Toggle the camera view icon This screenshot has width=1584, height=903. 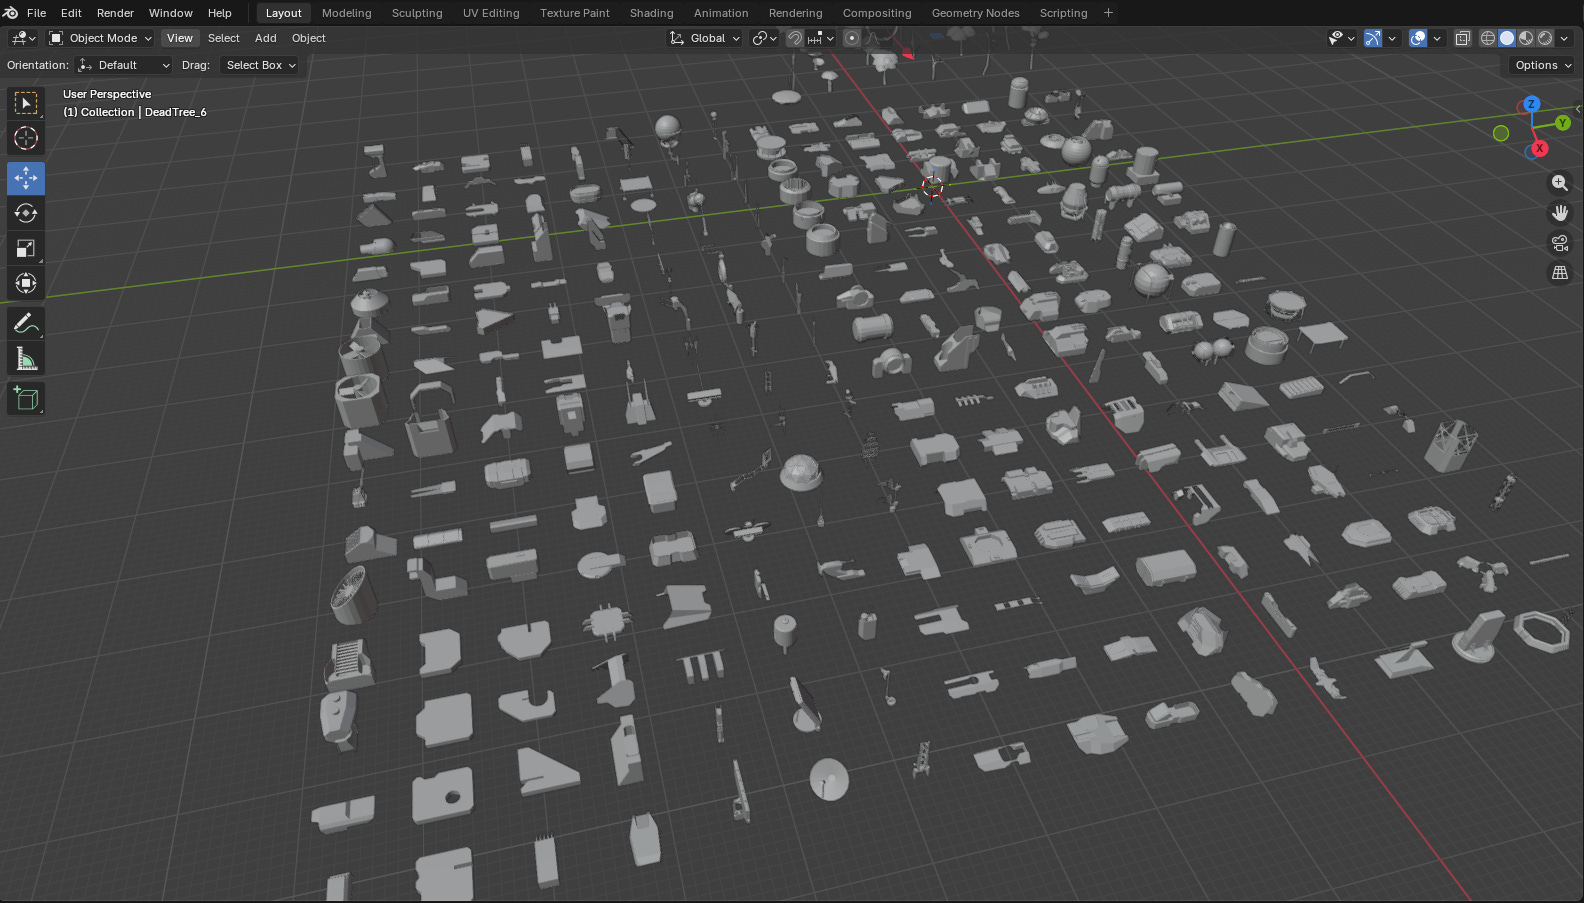click(x=1560, y=243)
